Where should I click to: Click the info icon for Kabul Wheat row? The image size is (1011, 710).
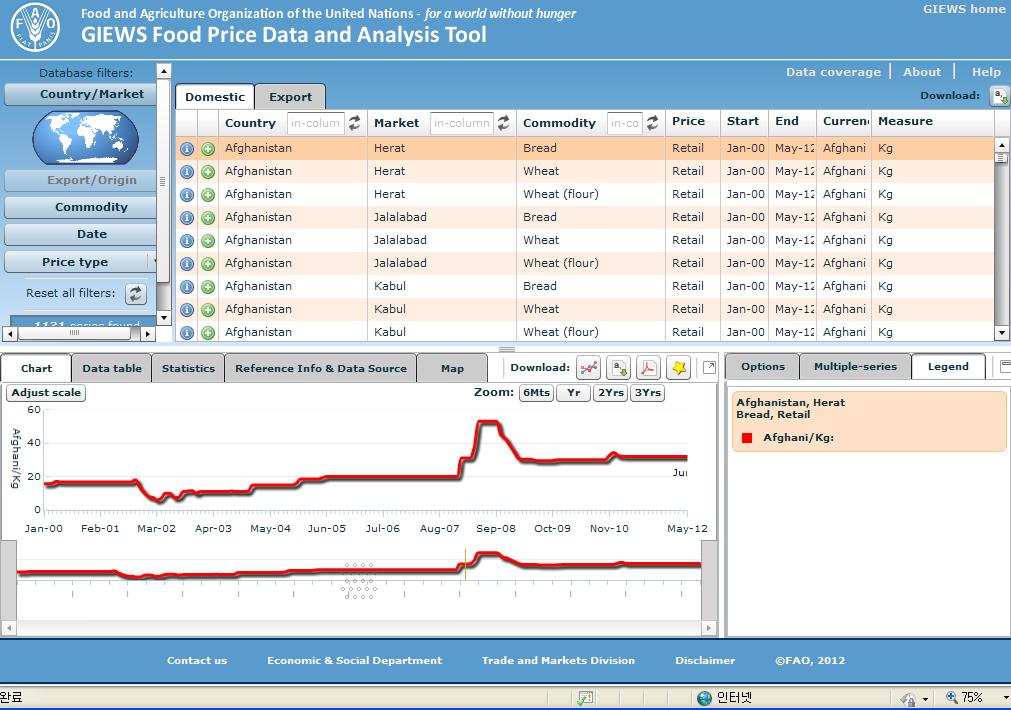click(187, 310)
